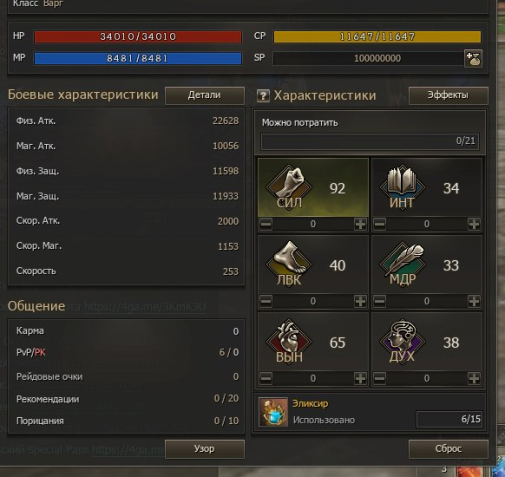Viewport: 505px width, 477px height.
Task: Decrease ВЫН with the minus button
Action: tap(266, 378)
